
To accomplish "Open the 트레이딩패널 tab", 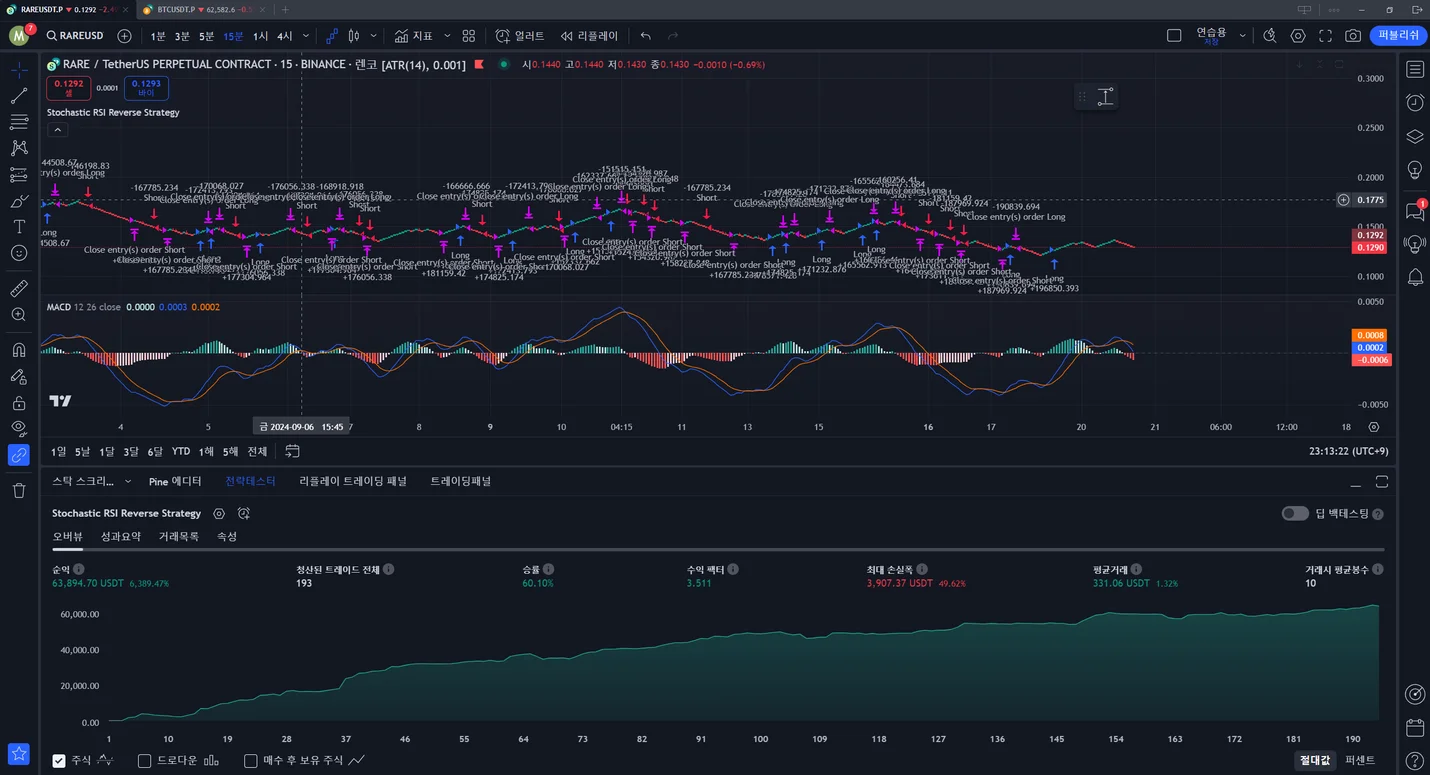I will (461, 481).
